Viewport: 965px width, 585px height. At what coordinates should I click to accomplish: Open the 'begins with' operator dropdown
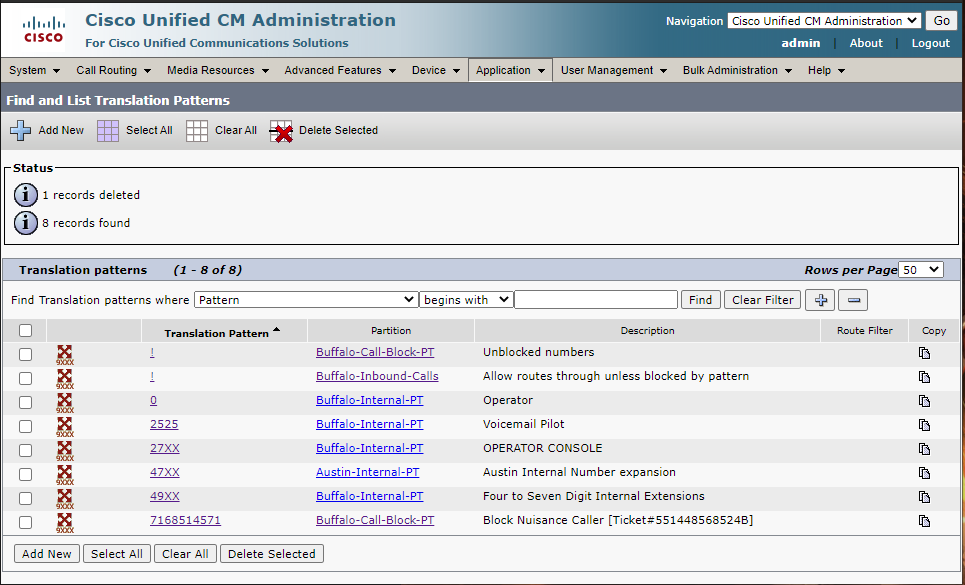(x=466, y=300)
